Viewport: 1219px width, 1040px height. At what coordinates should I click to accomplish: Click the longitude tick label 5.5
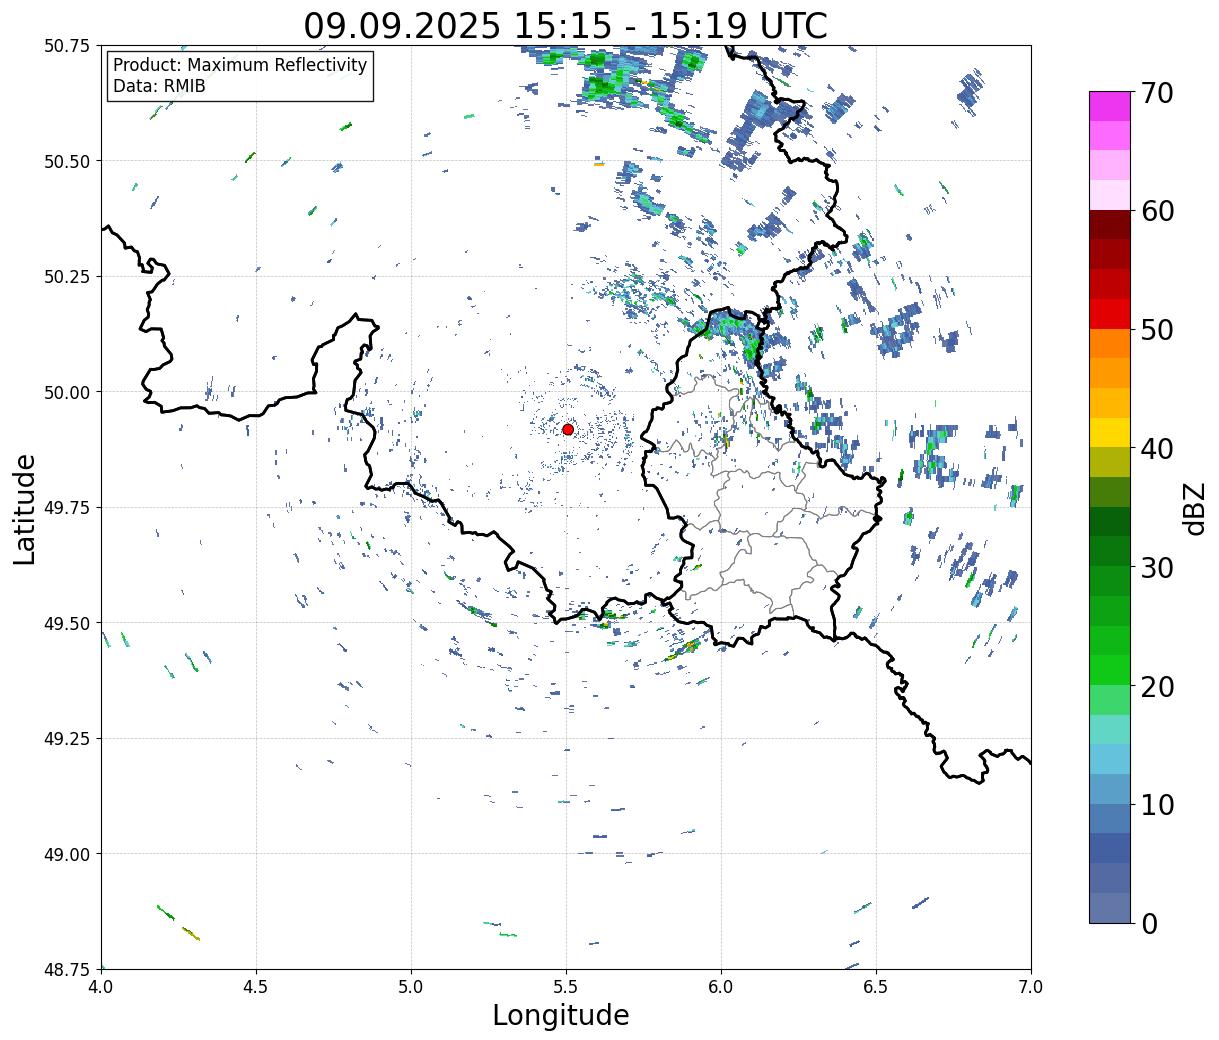pos(566,986)
